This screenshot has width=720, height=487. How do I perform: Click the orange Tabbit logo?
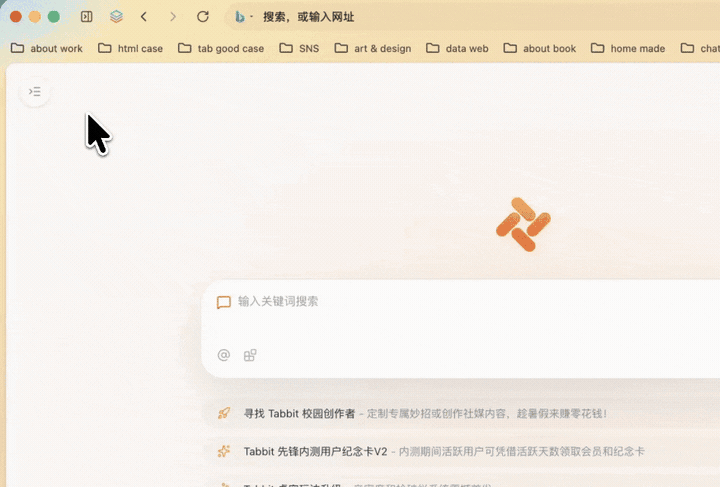click(523, 224)
